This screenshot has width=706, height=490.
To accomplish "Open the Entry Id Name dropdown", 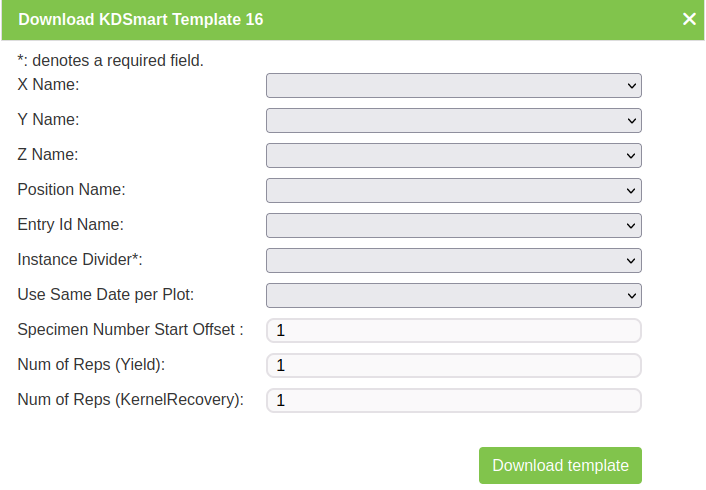I will 453,226.
